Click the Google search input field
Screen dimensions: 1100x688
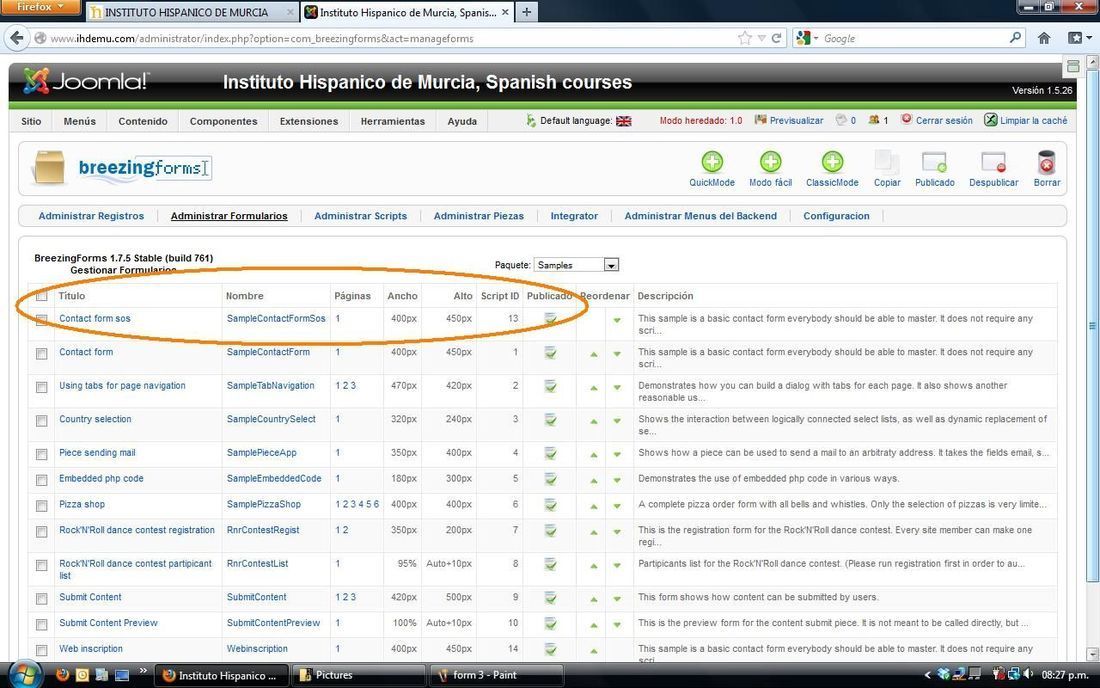[912, 39]
